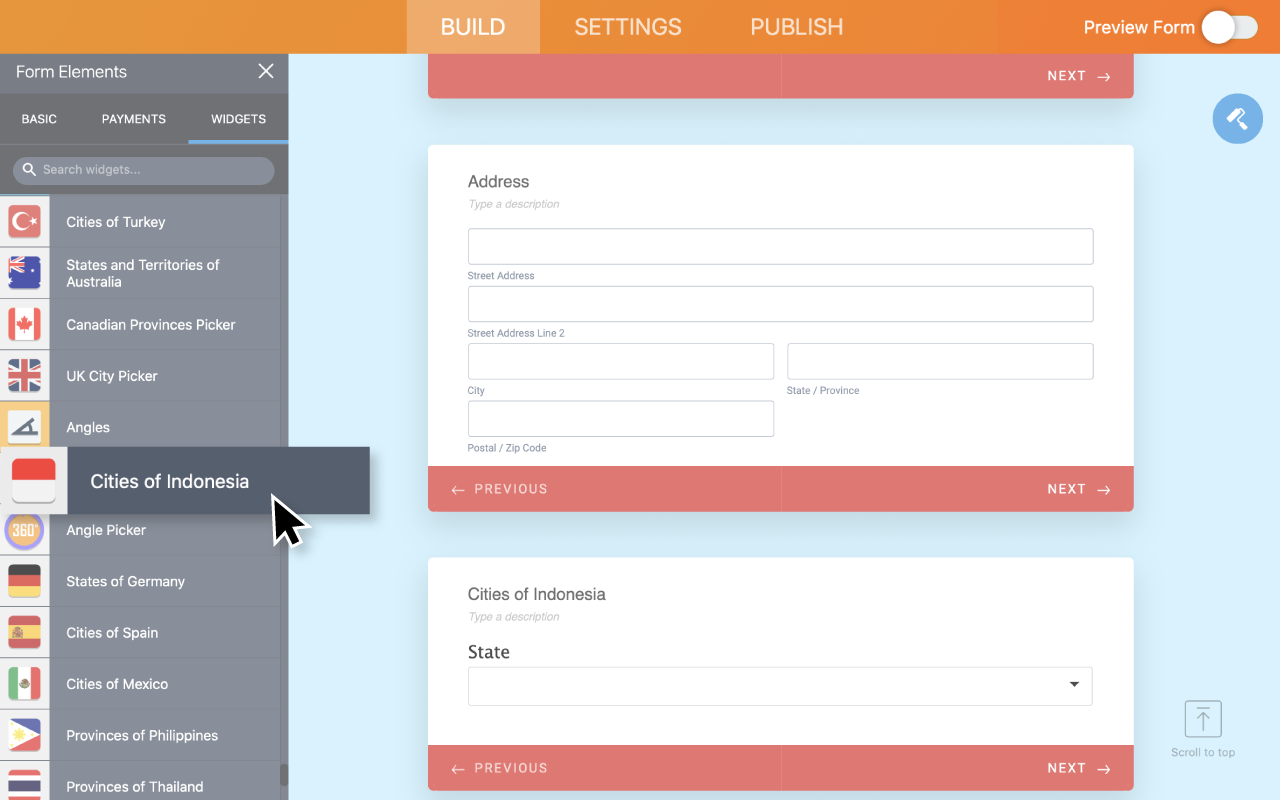Click the Street Address input field
The image size is (1280, 800).
pyautogui.click(x=779, y=247)
